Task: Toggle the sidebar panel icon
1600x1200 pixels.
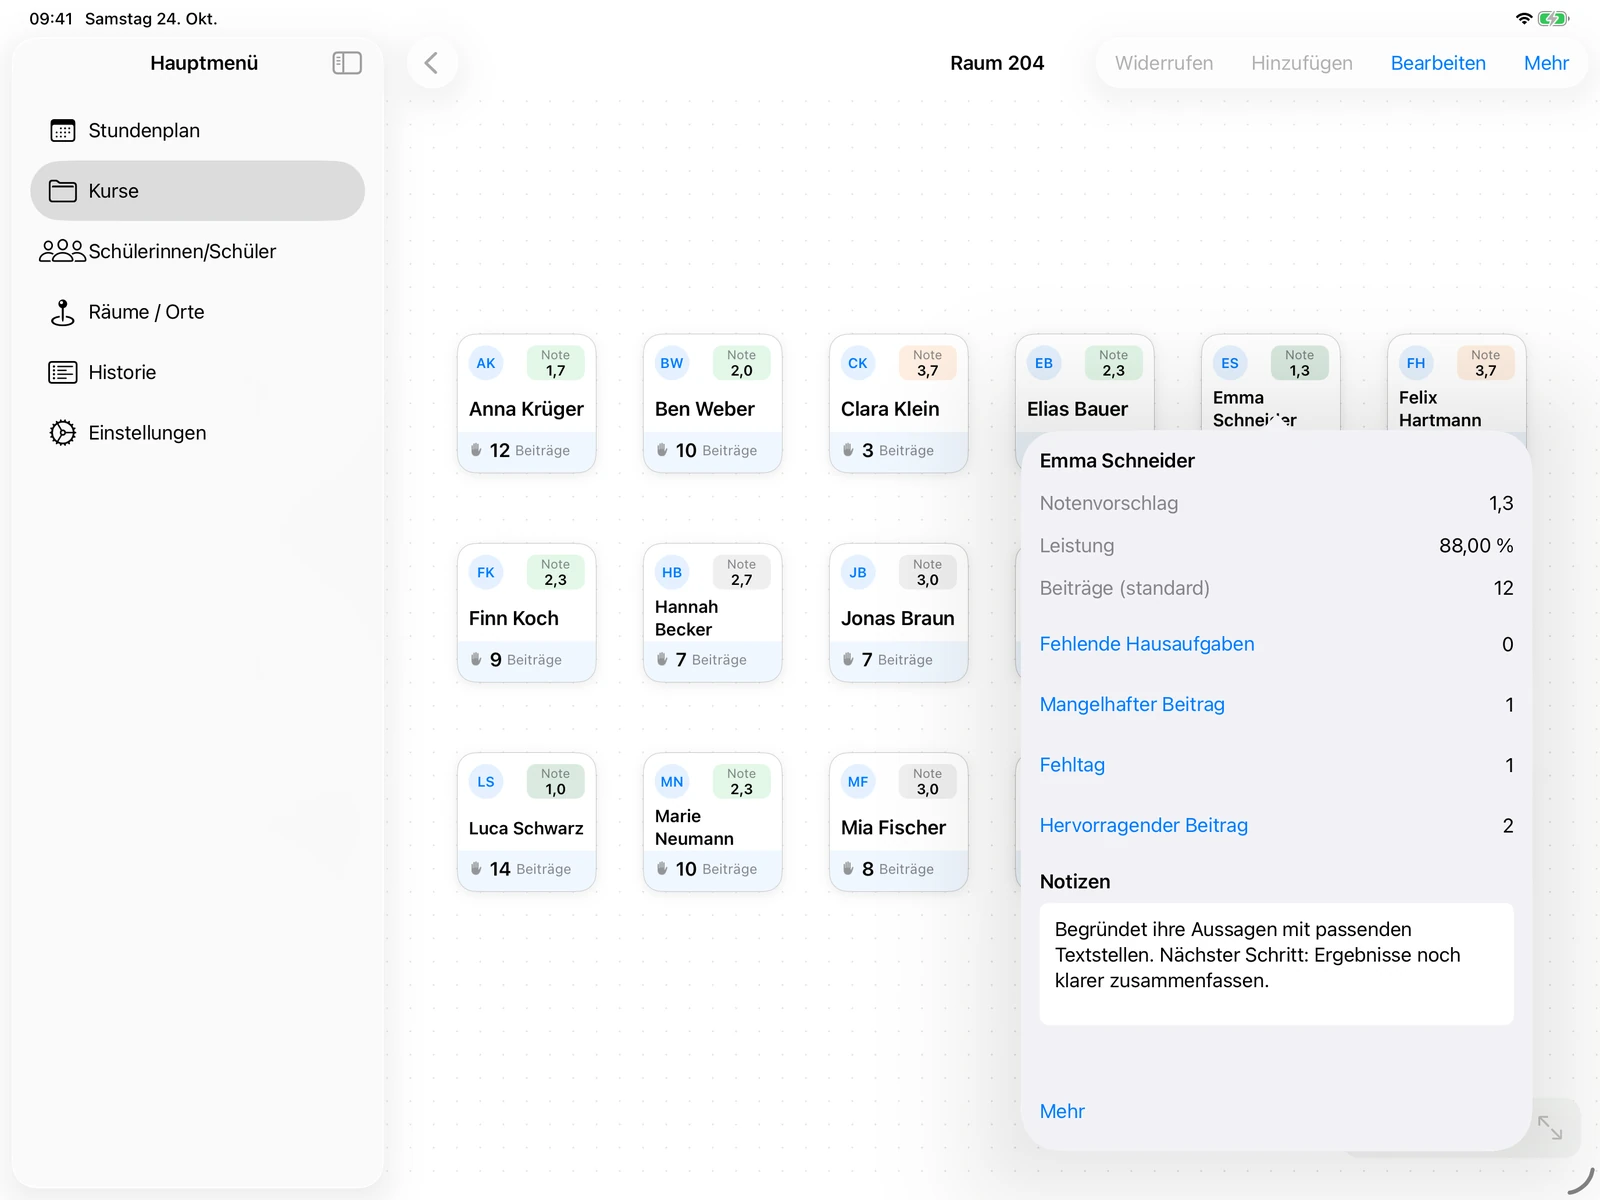Action: click(x=347, y=63)
